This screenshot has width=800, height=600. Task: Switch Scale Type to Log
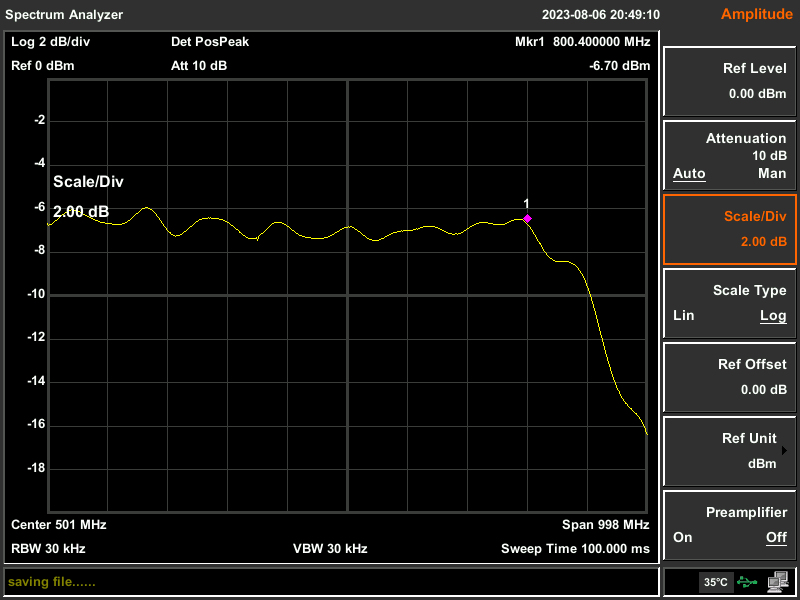click(x=773, y=316)
